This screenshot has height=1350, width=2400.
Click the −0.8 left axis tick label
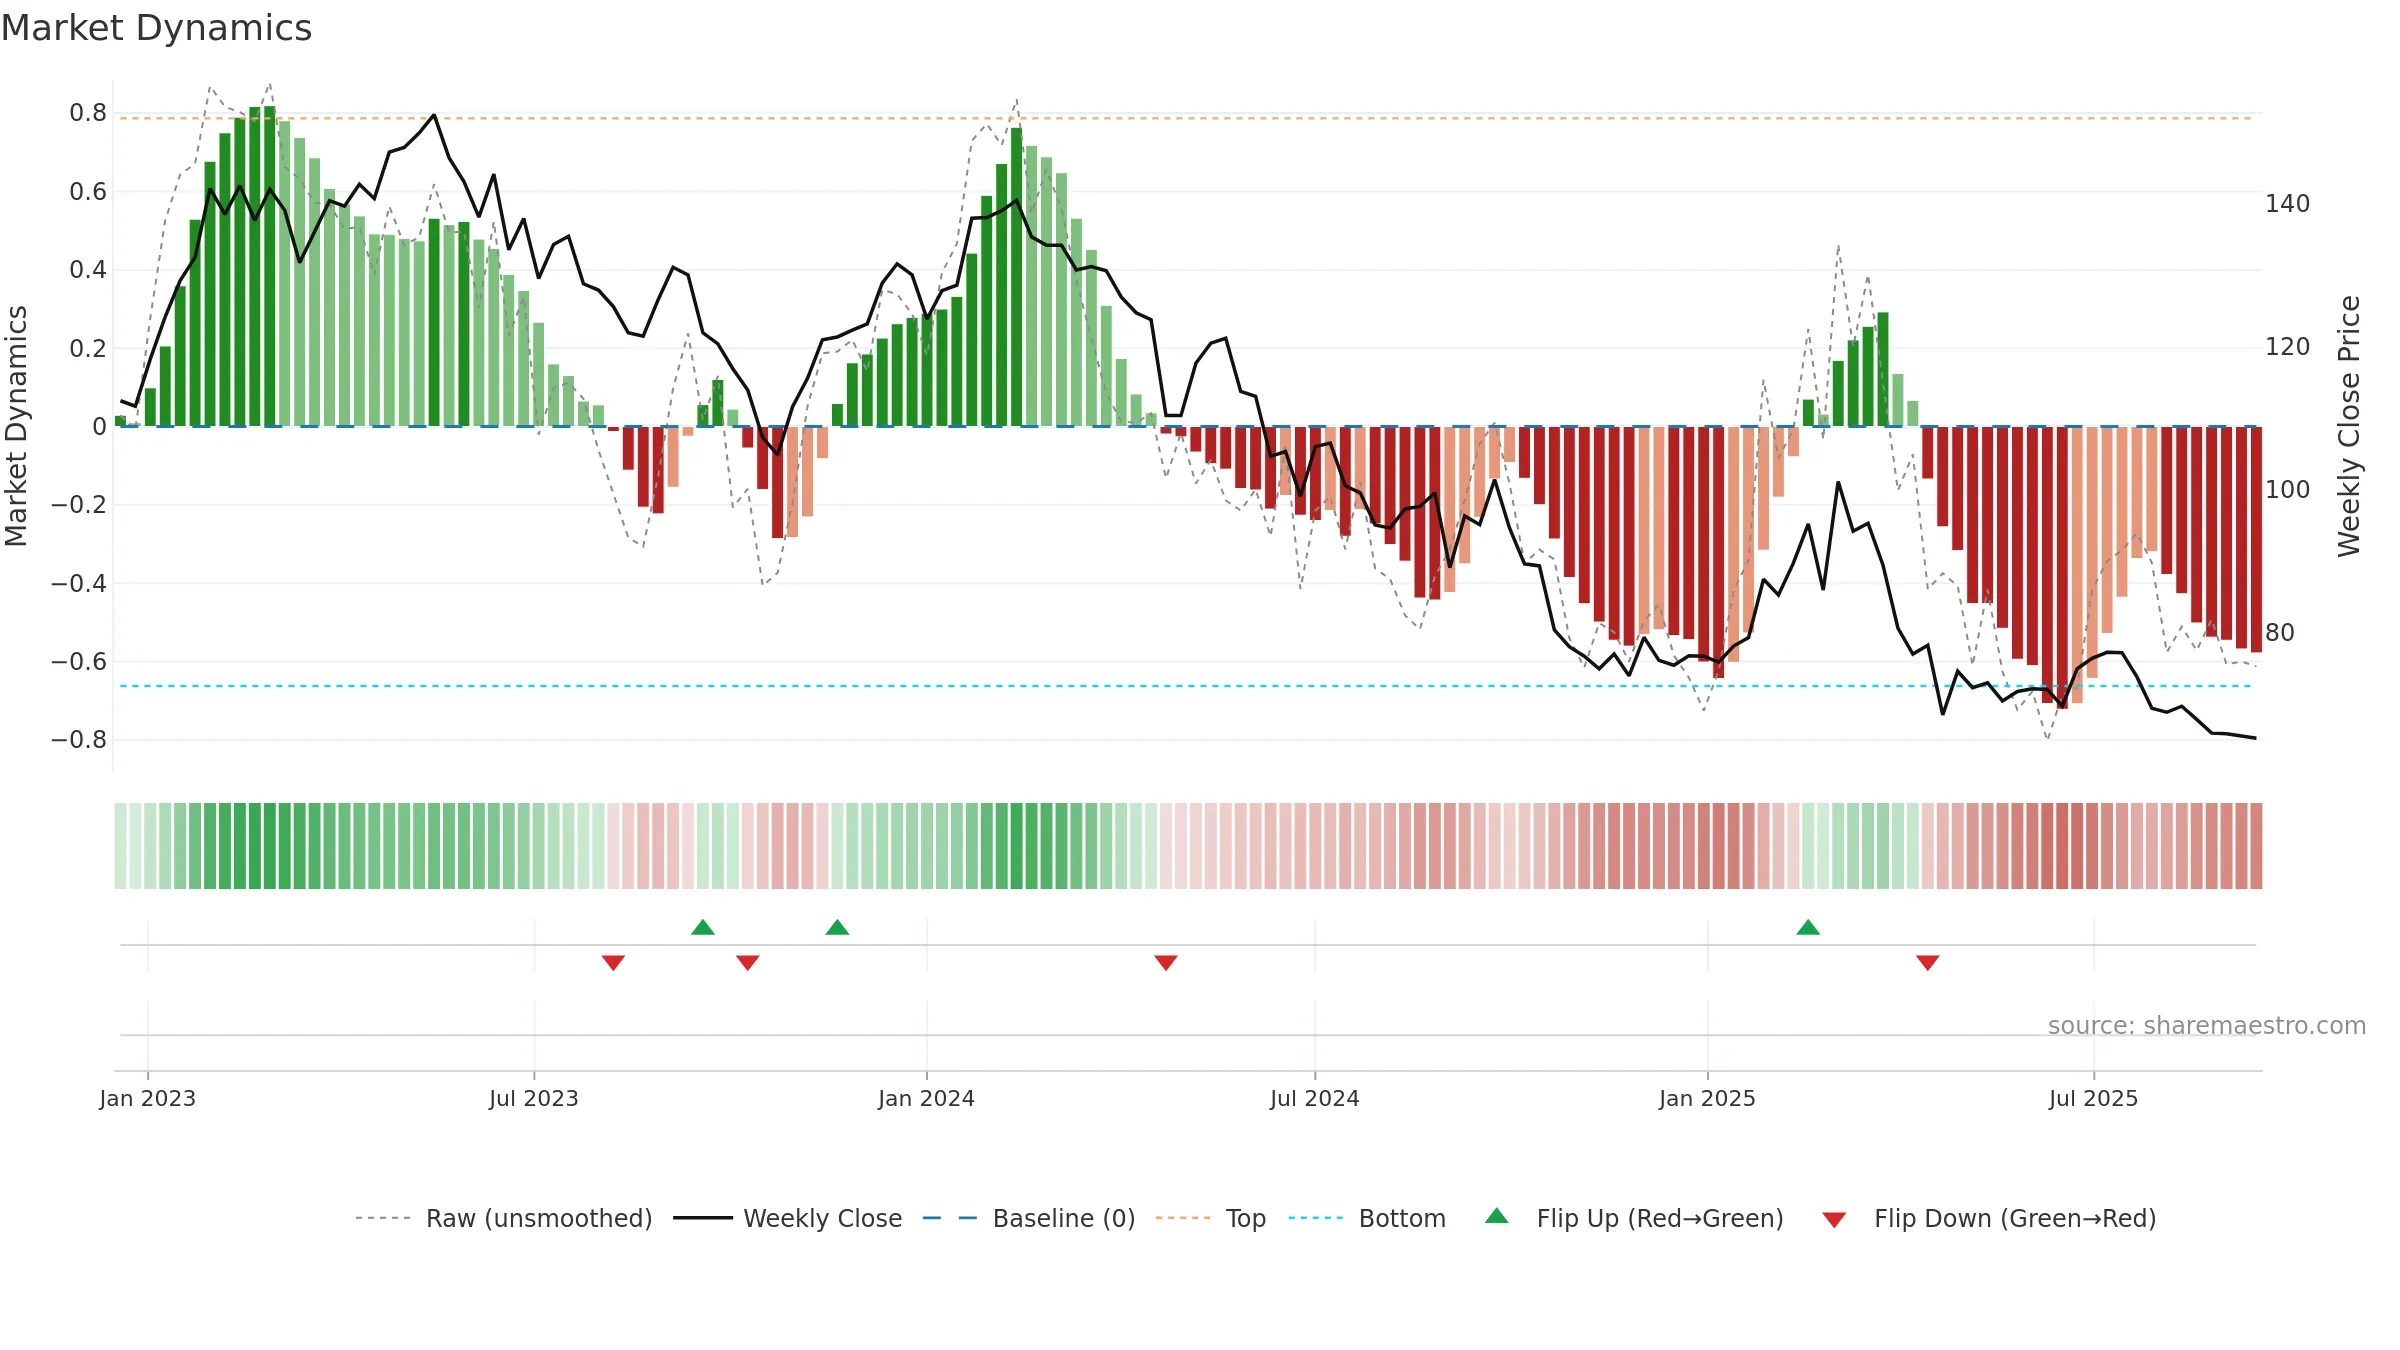(x=79, y=740)
